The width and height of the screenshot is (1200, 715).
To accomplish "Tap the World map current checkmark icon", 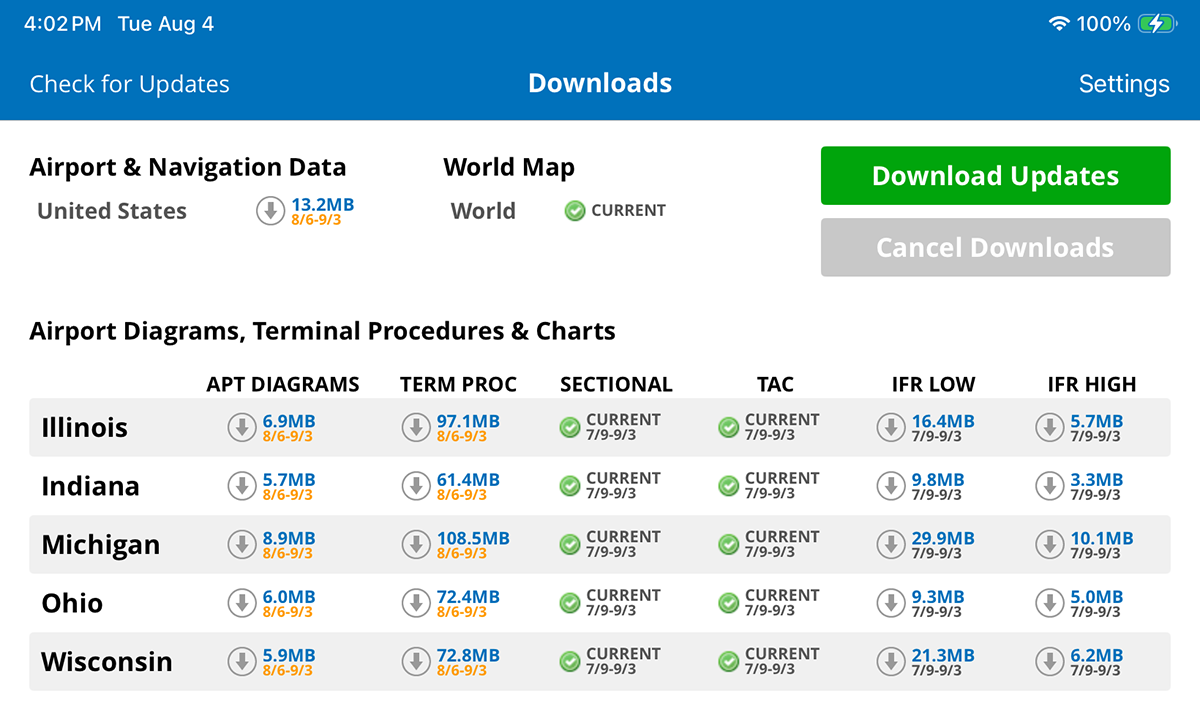I will pos(575,211).
